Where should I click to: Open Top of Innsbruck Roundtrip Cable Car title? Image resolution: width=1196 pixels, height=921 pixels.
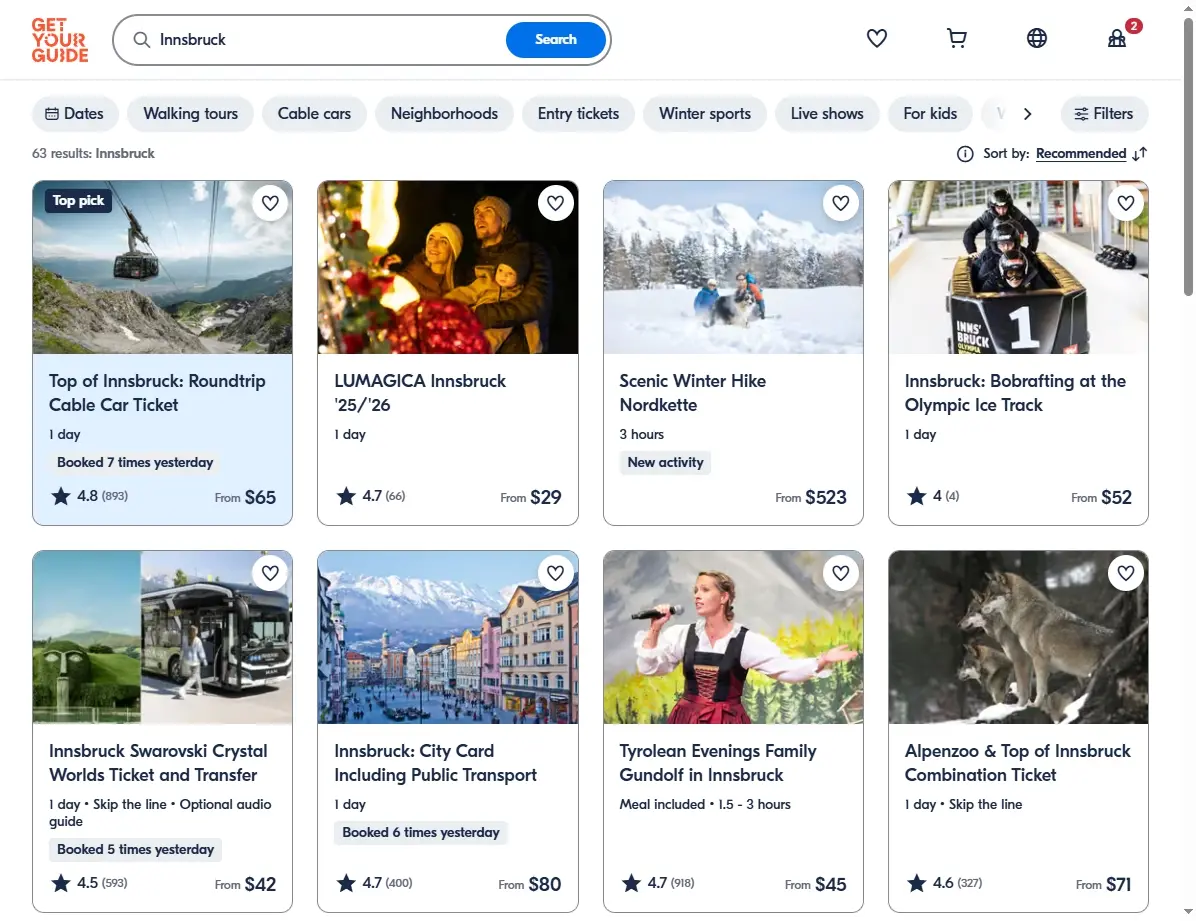[157, 393]
